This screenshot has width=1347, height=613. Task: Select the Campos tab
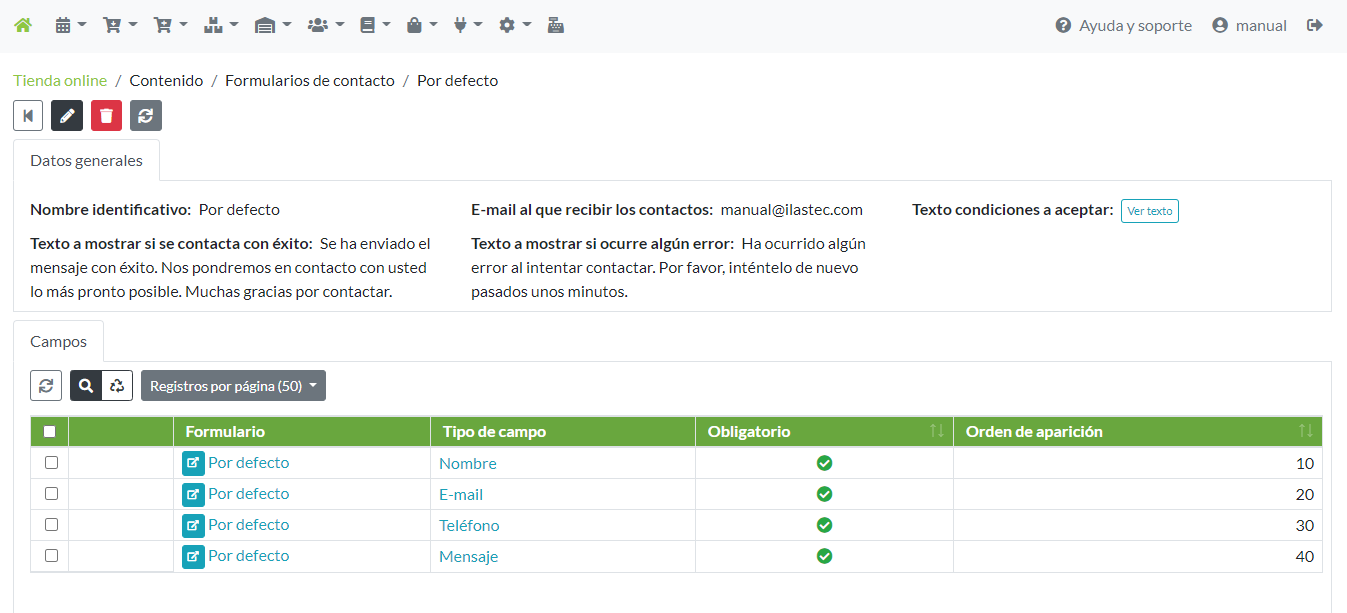tap(58, 341)
